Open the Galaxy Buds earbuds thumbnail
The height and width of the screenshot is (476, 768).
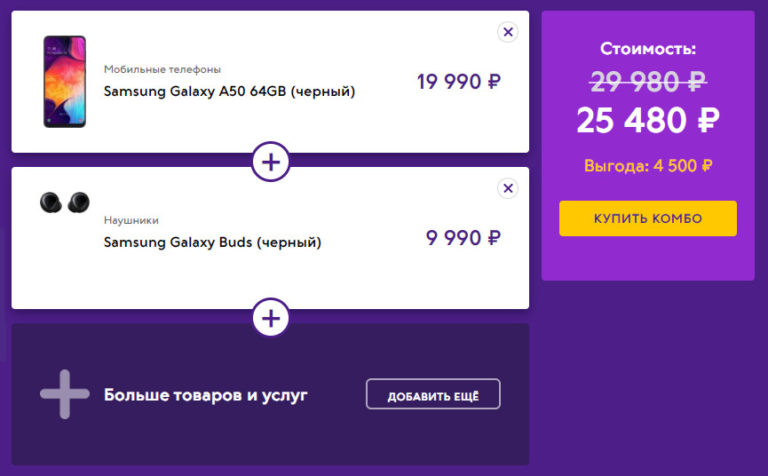64,202
